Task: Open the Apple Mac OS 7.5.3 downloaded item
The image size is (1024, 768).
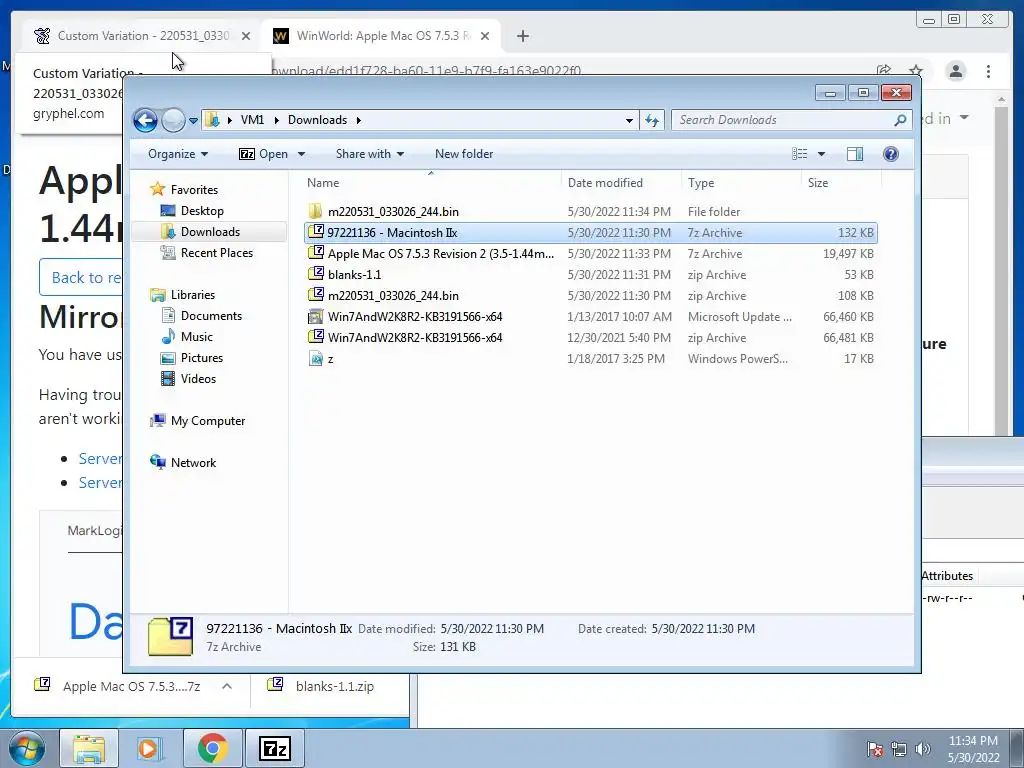Action: point(120,686)
